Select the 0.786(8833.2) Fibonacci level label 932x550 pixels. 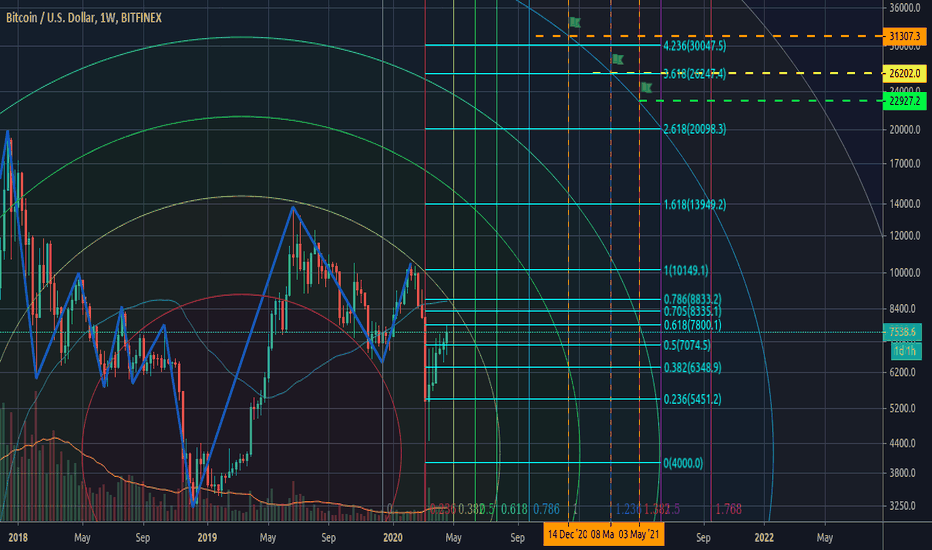pos(692,299)
